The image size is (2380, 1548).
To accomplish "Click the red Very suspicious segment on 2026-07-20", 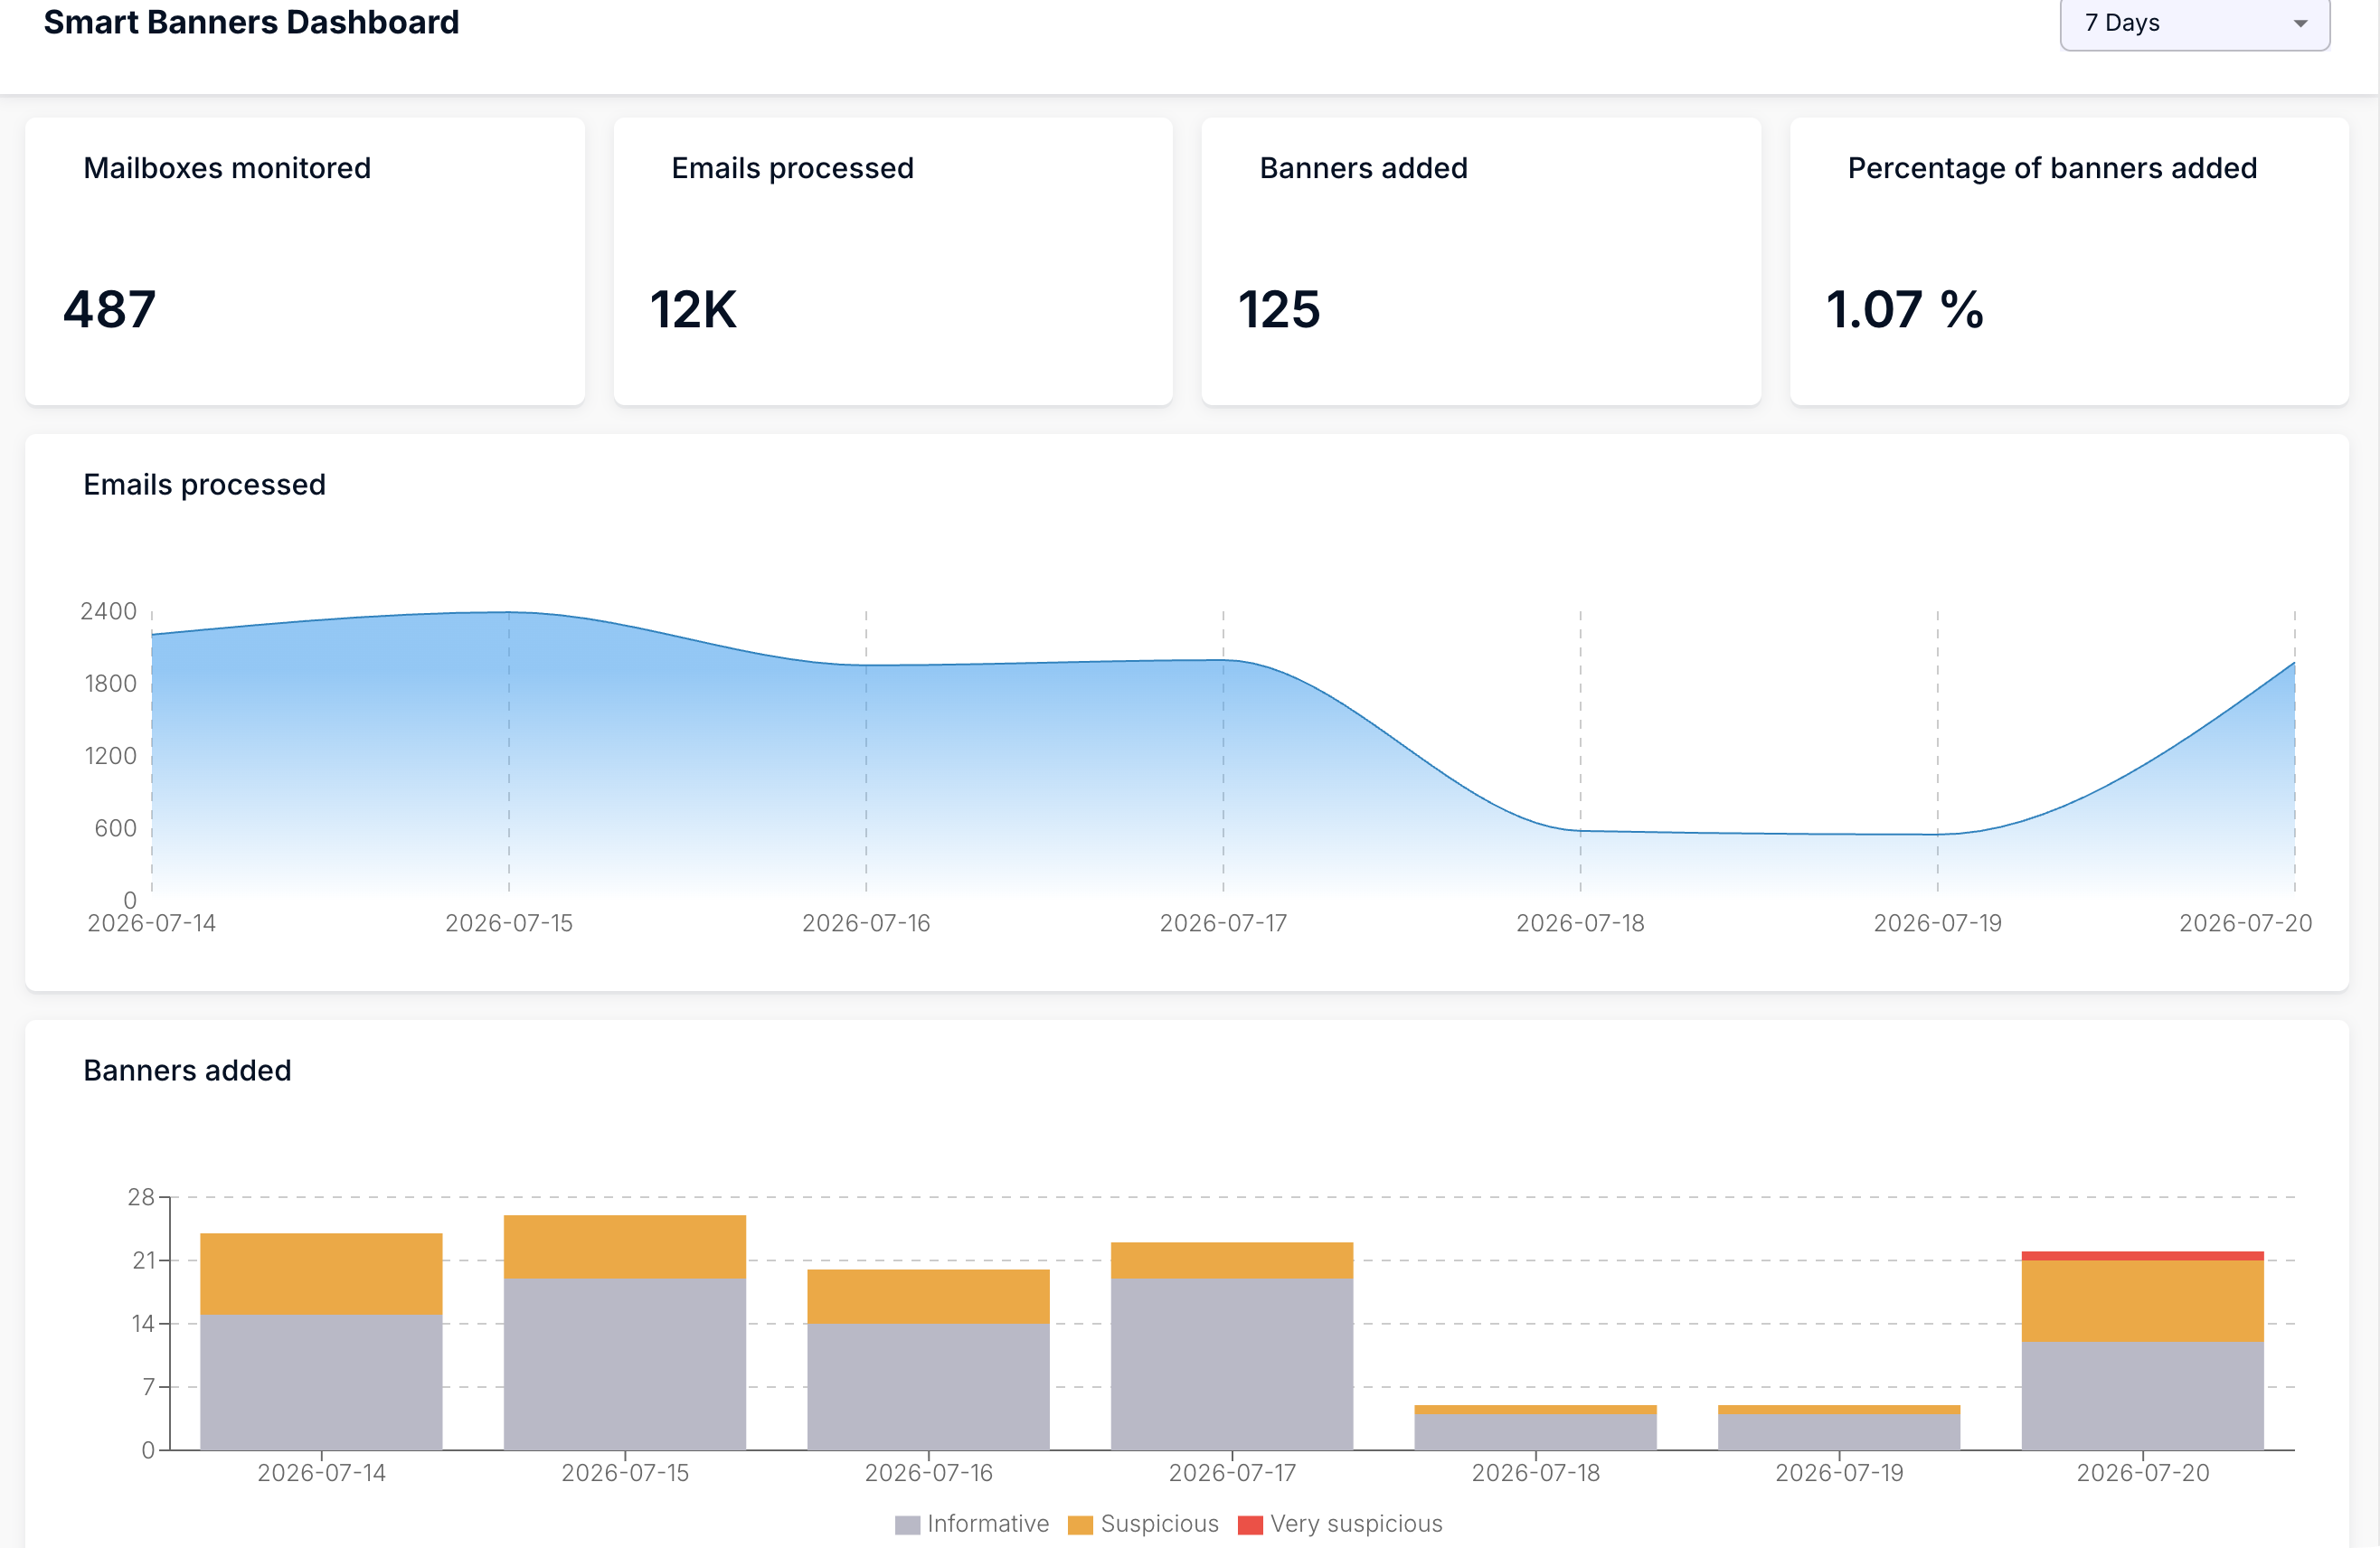I will pyautogui.click(x=2142, y=1256).
